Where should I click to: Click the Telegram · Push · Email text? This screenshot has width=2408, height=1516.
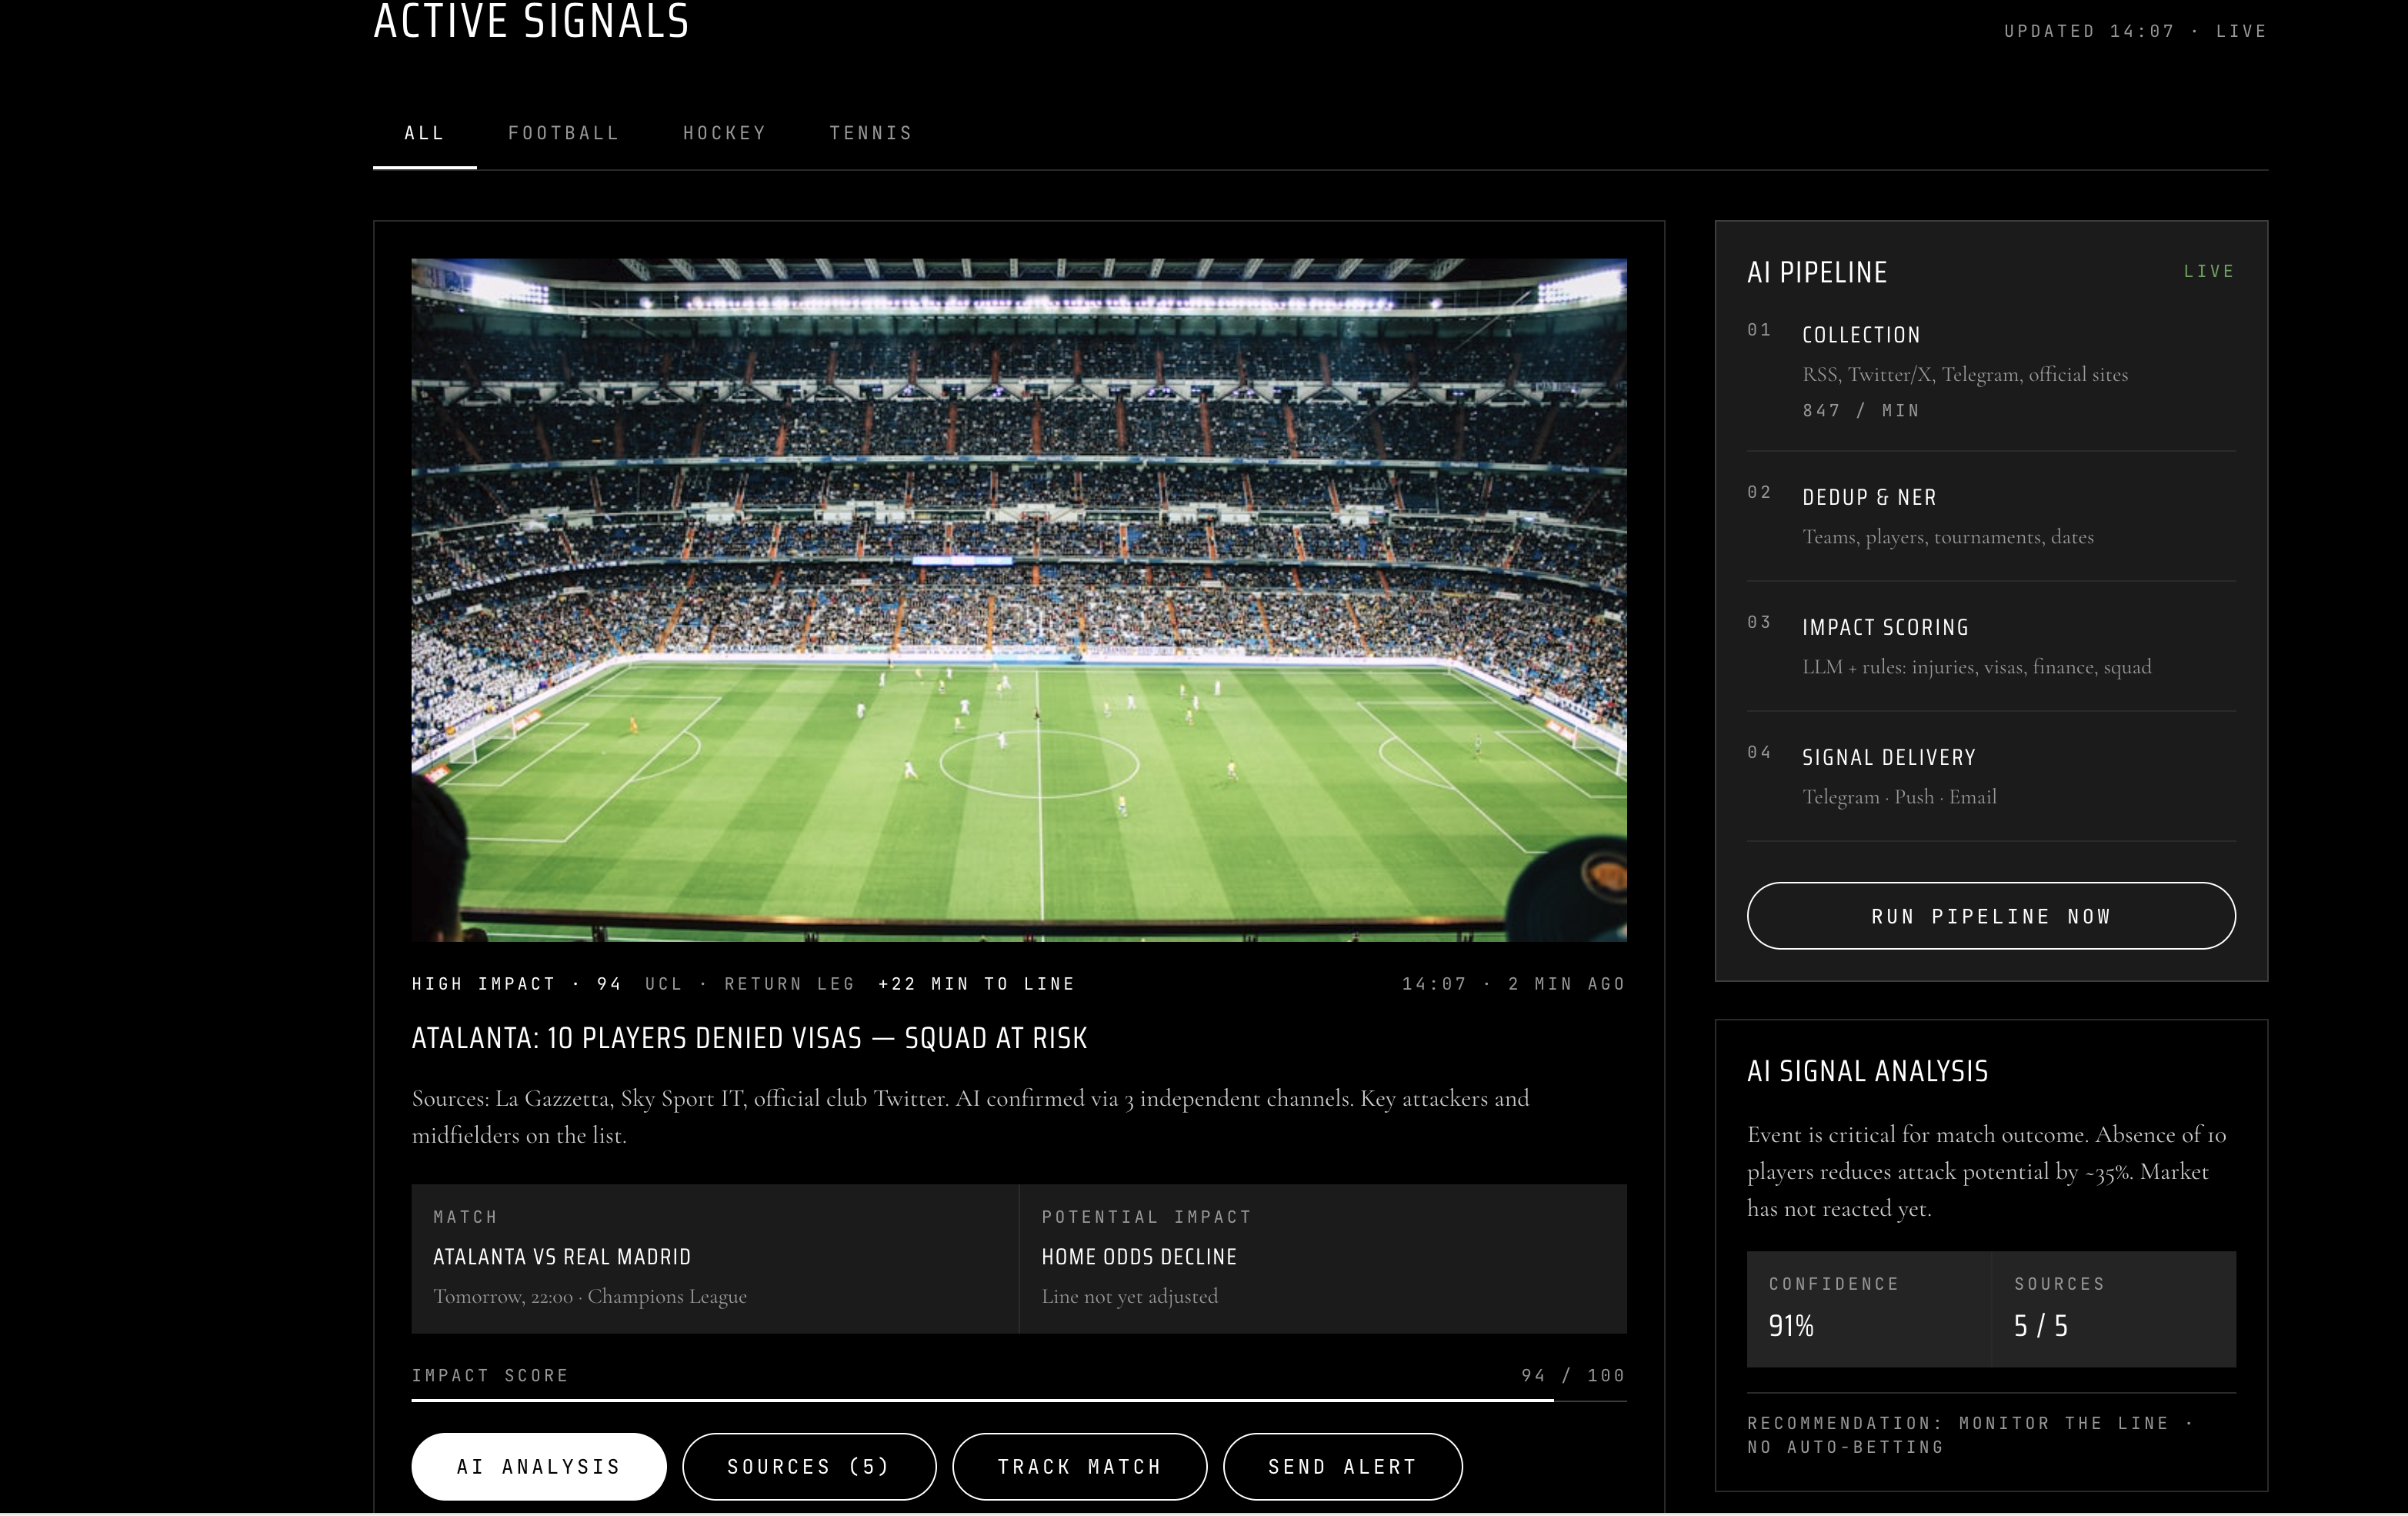1899,797
